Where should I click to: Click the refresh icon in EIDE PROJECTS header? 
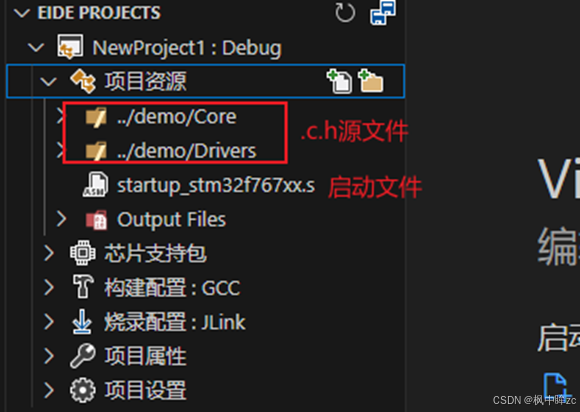[345, 13]
